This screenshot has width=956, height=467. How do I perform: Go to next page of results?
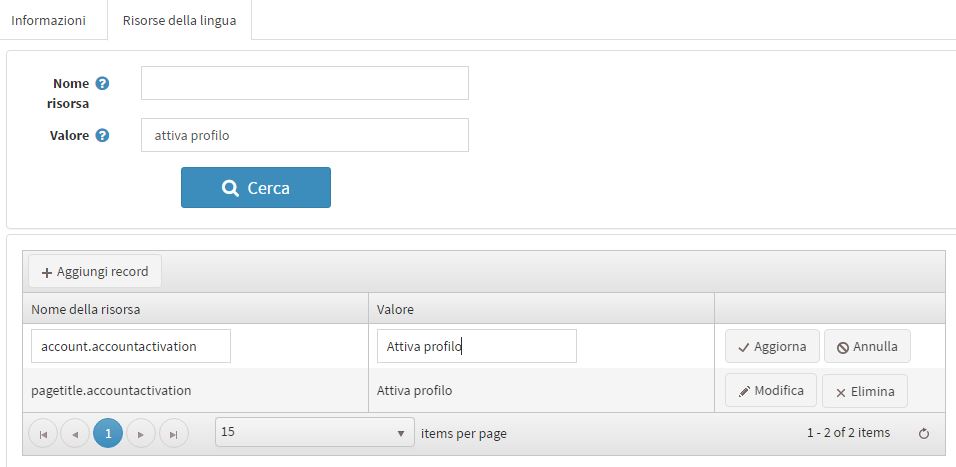(x=141, y=433)
